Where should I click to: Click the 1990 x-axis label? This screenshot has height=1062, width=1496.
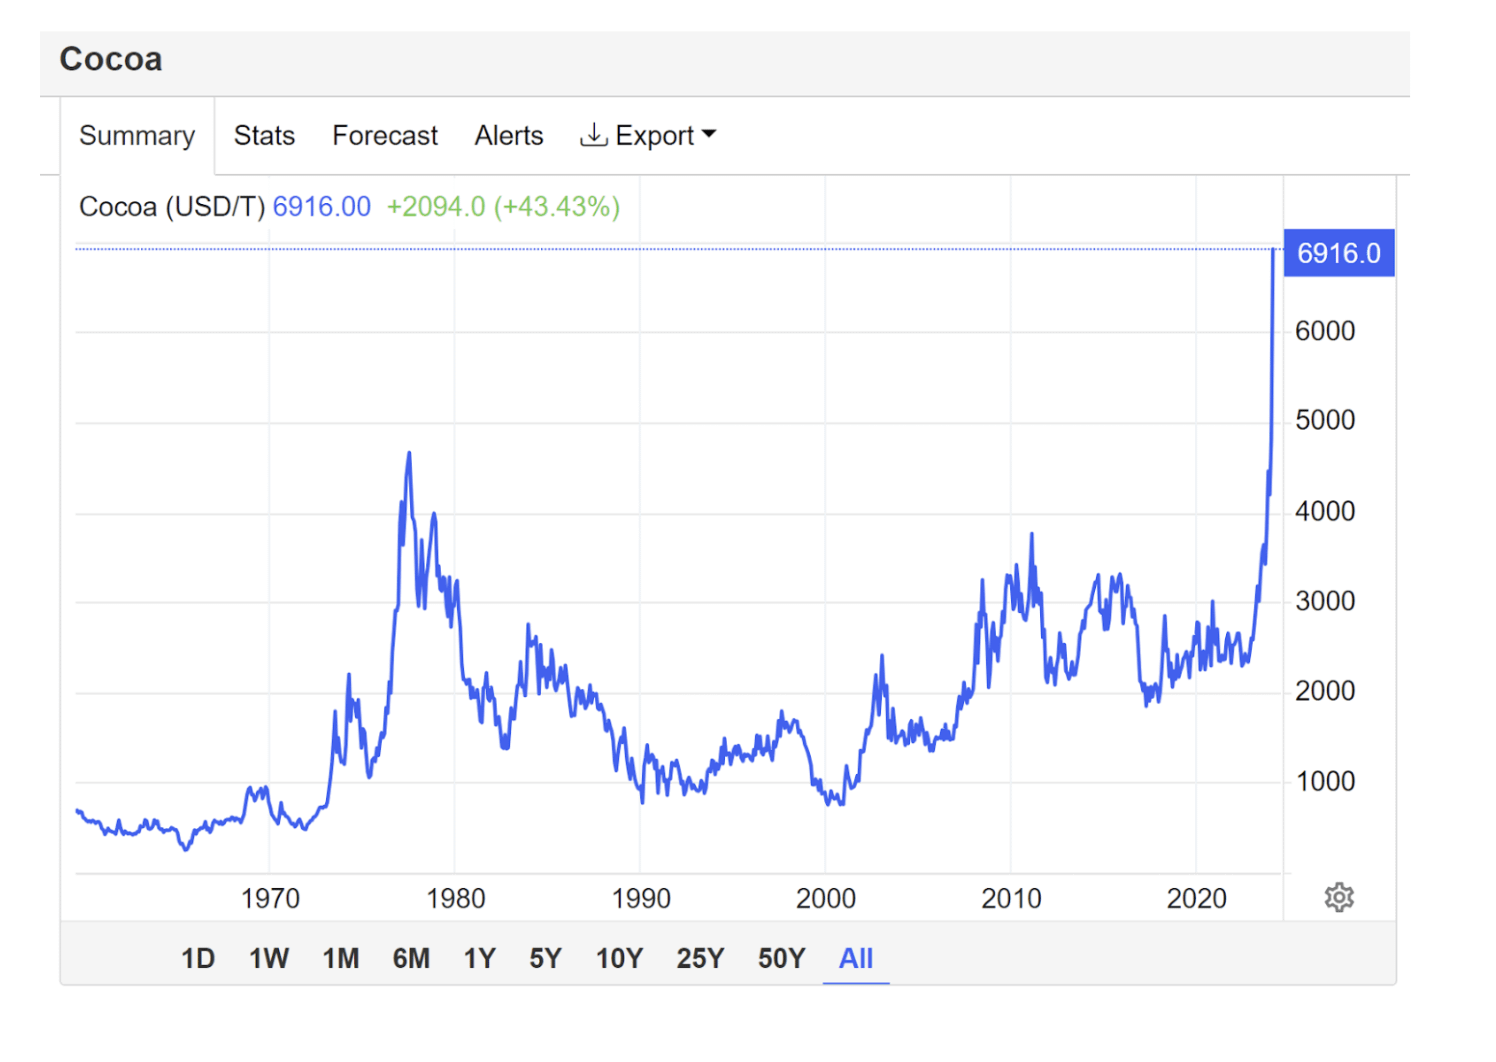[641, 899]
